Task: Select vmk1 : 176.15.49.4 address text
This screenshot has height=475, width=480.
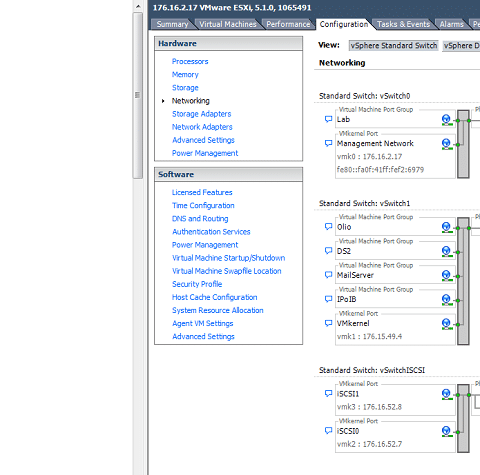Action: (x=369, y=336)
